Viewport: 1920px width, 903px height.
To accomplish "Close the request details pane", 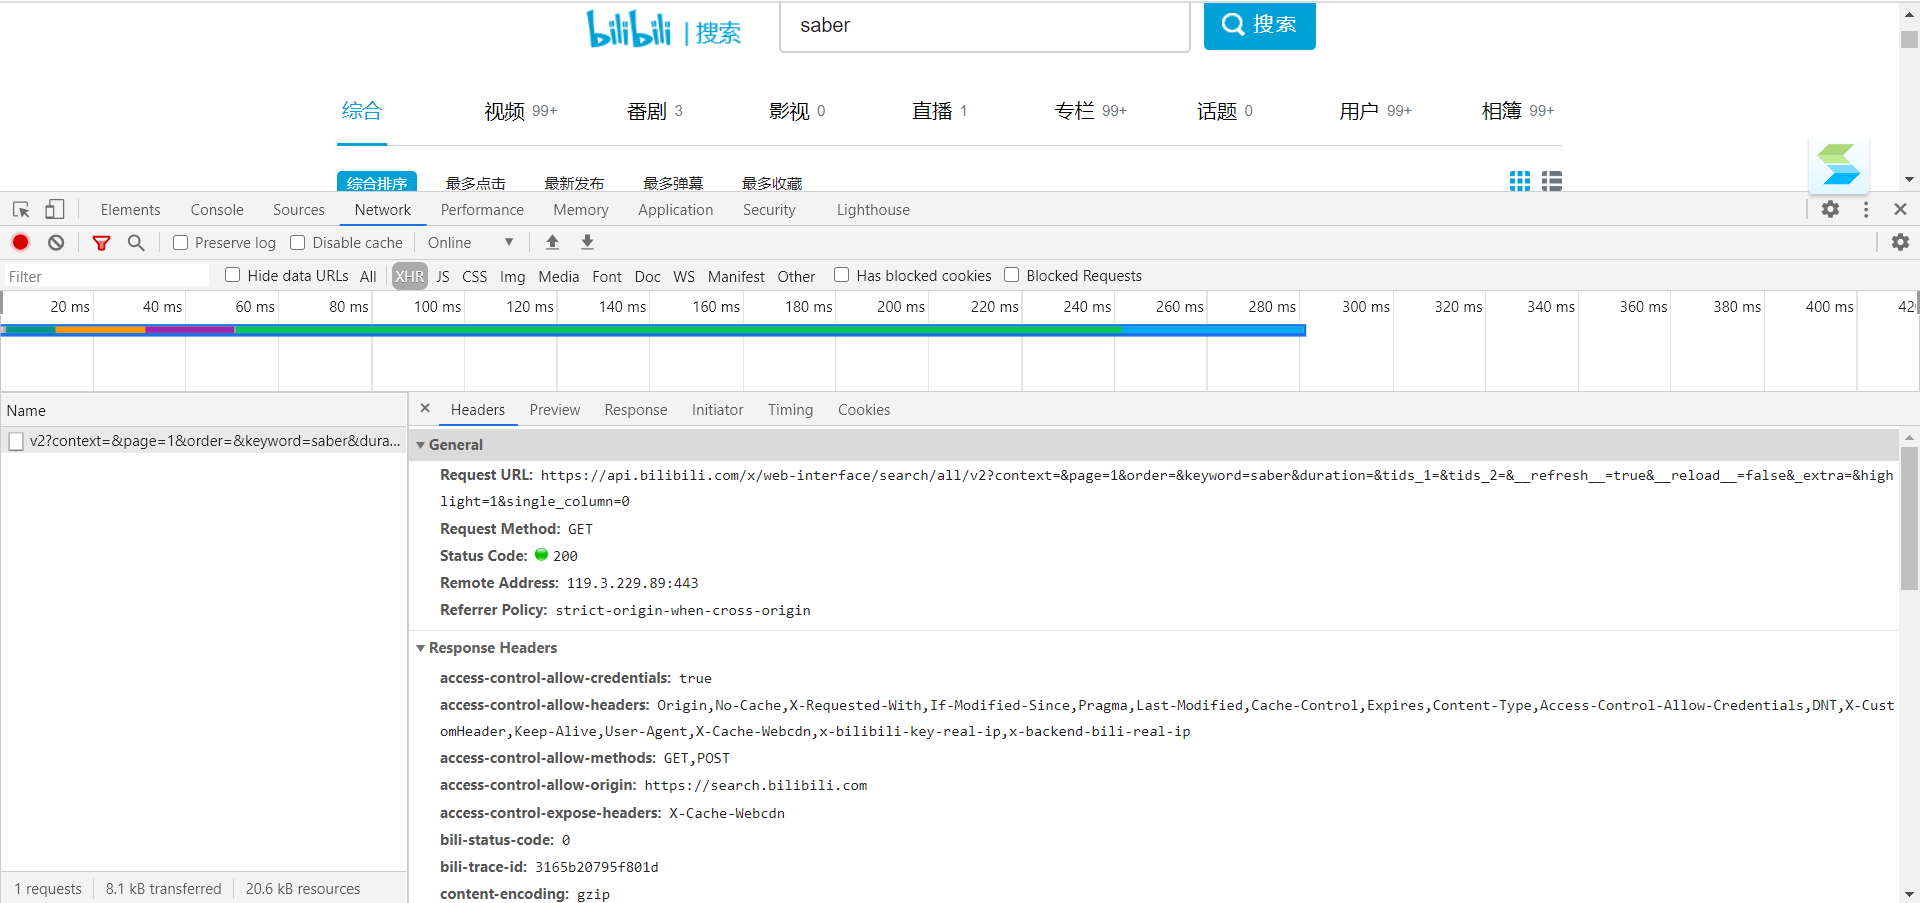I will pos(425,408).
